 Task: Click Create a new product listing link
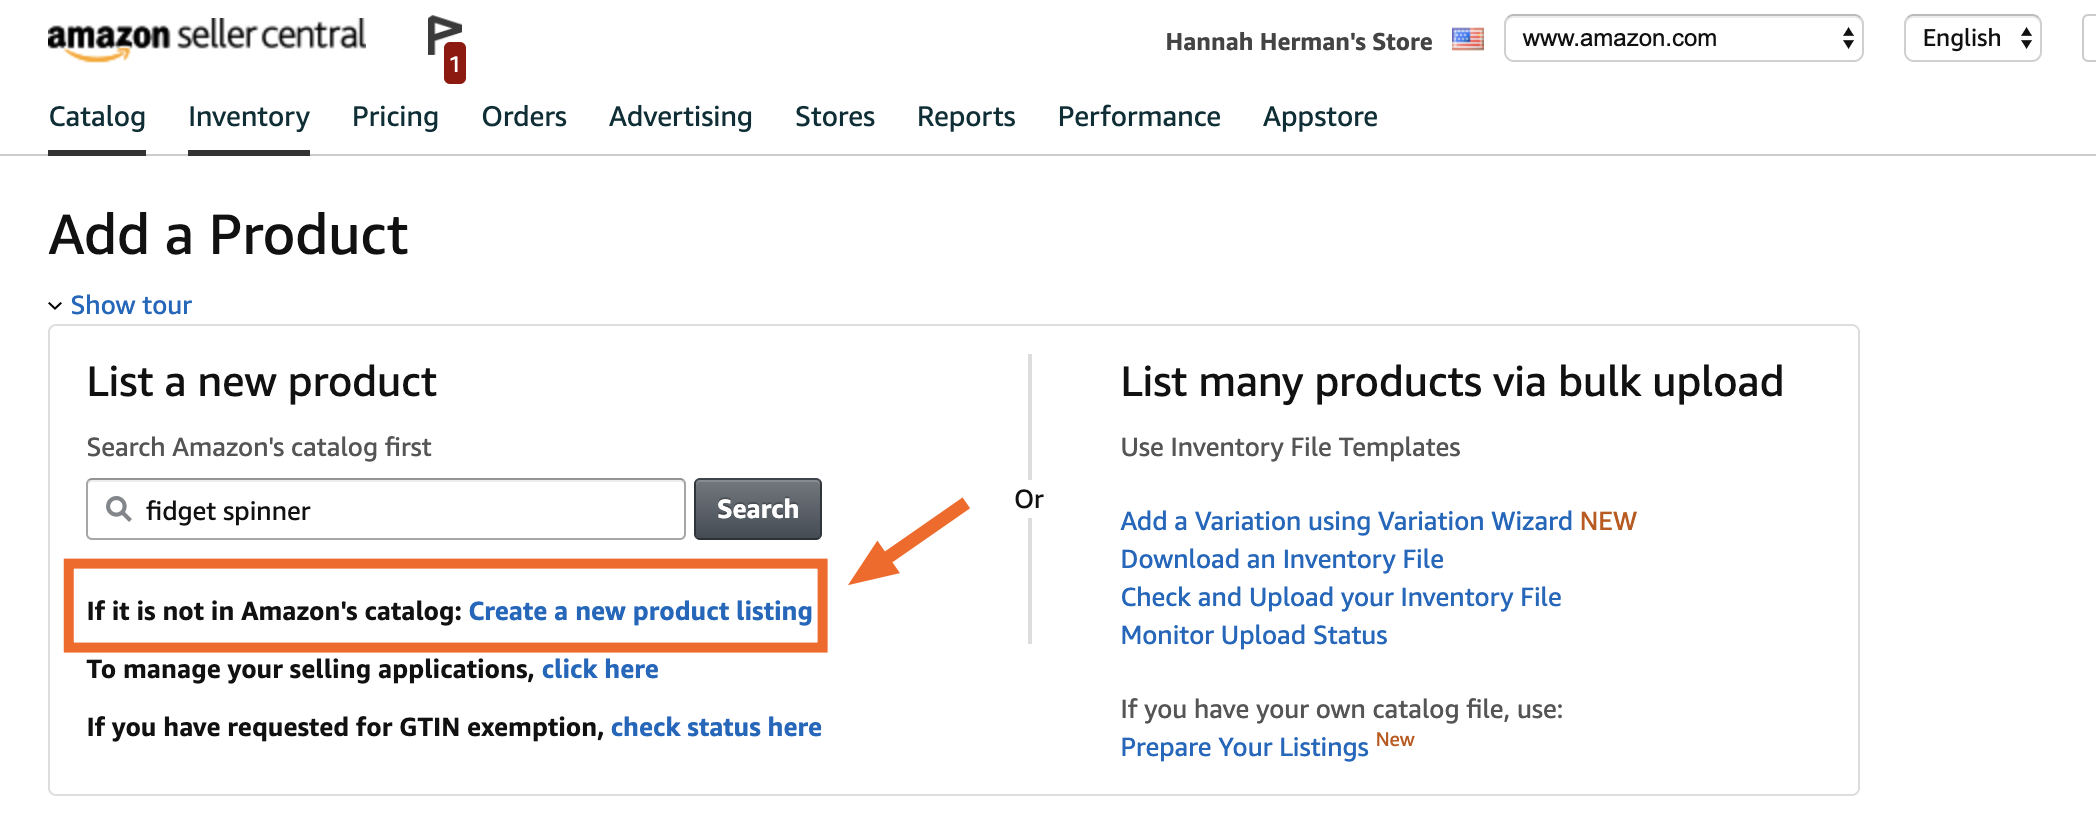640,611
